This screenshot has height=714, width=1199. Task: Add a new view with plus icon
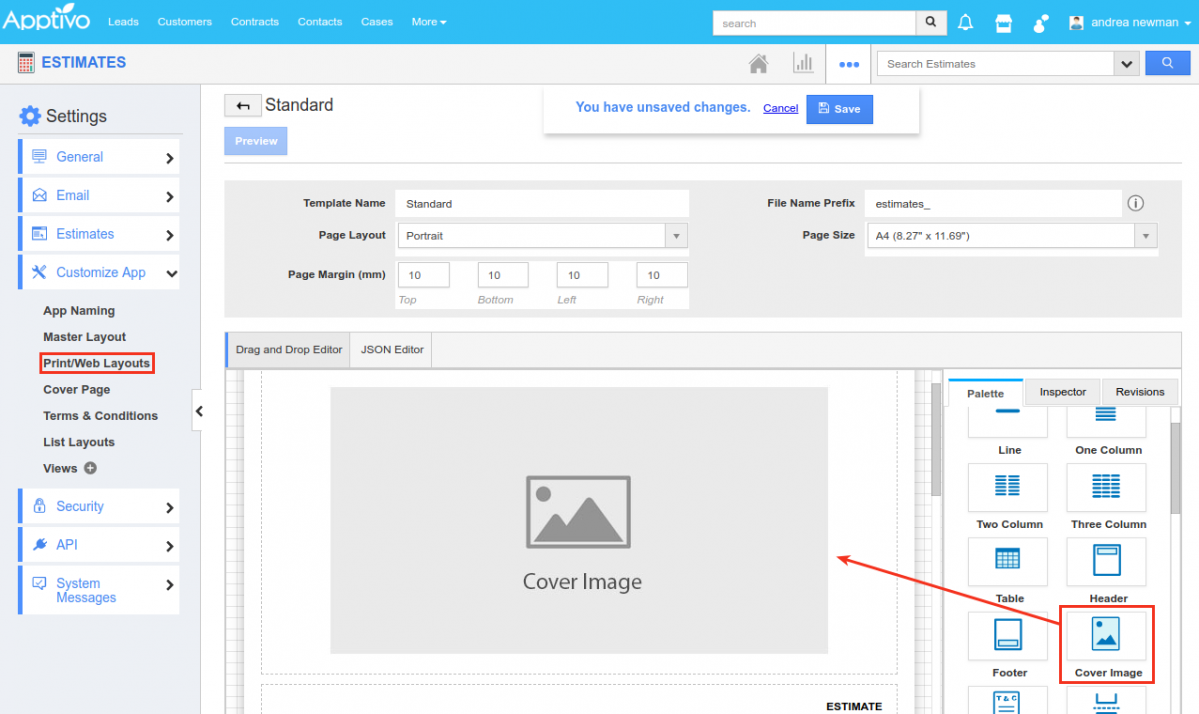(x=90, y=468)
